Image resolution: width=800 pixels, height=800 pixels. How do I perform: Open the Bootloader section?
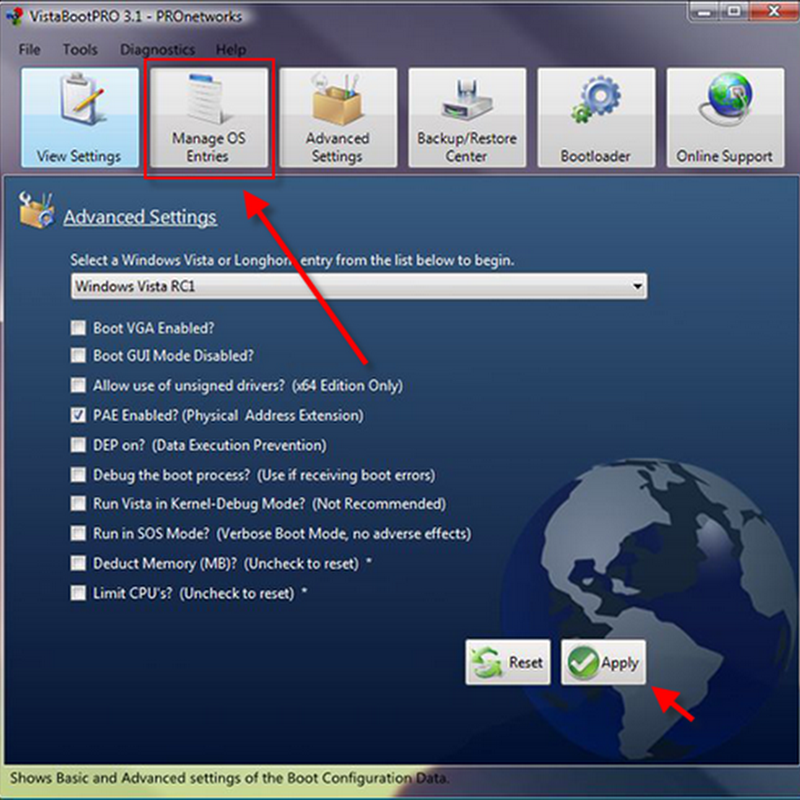pos(596,117)
